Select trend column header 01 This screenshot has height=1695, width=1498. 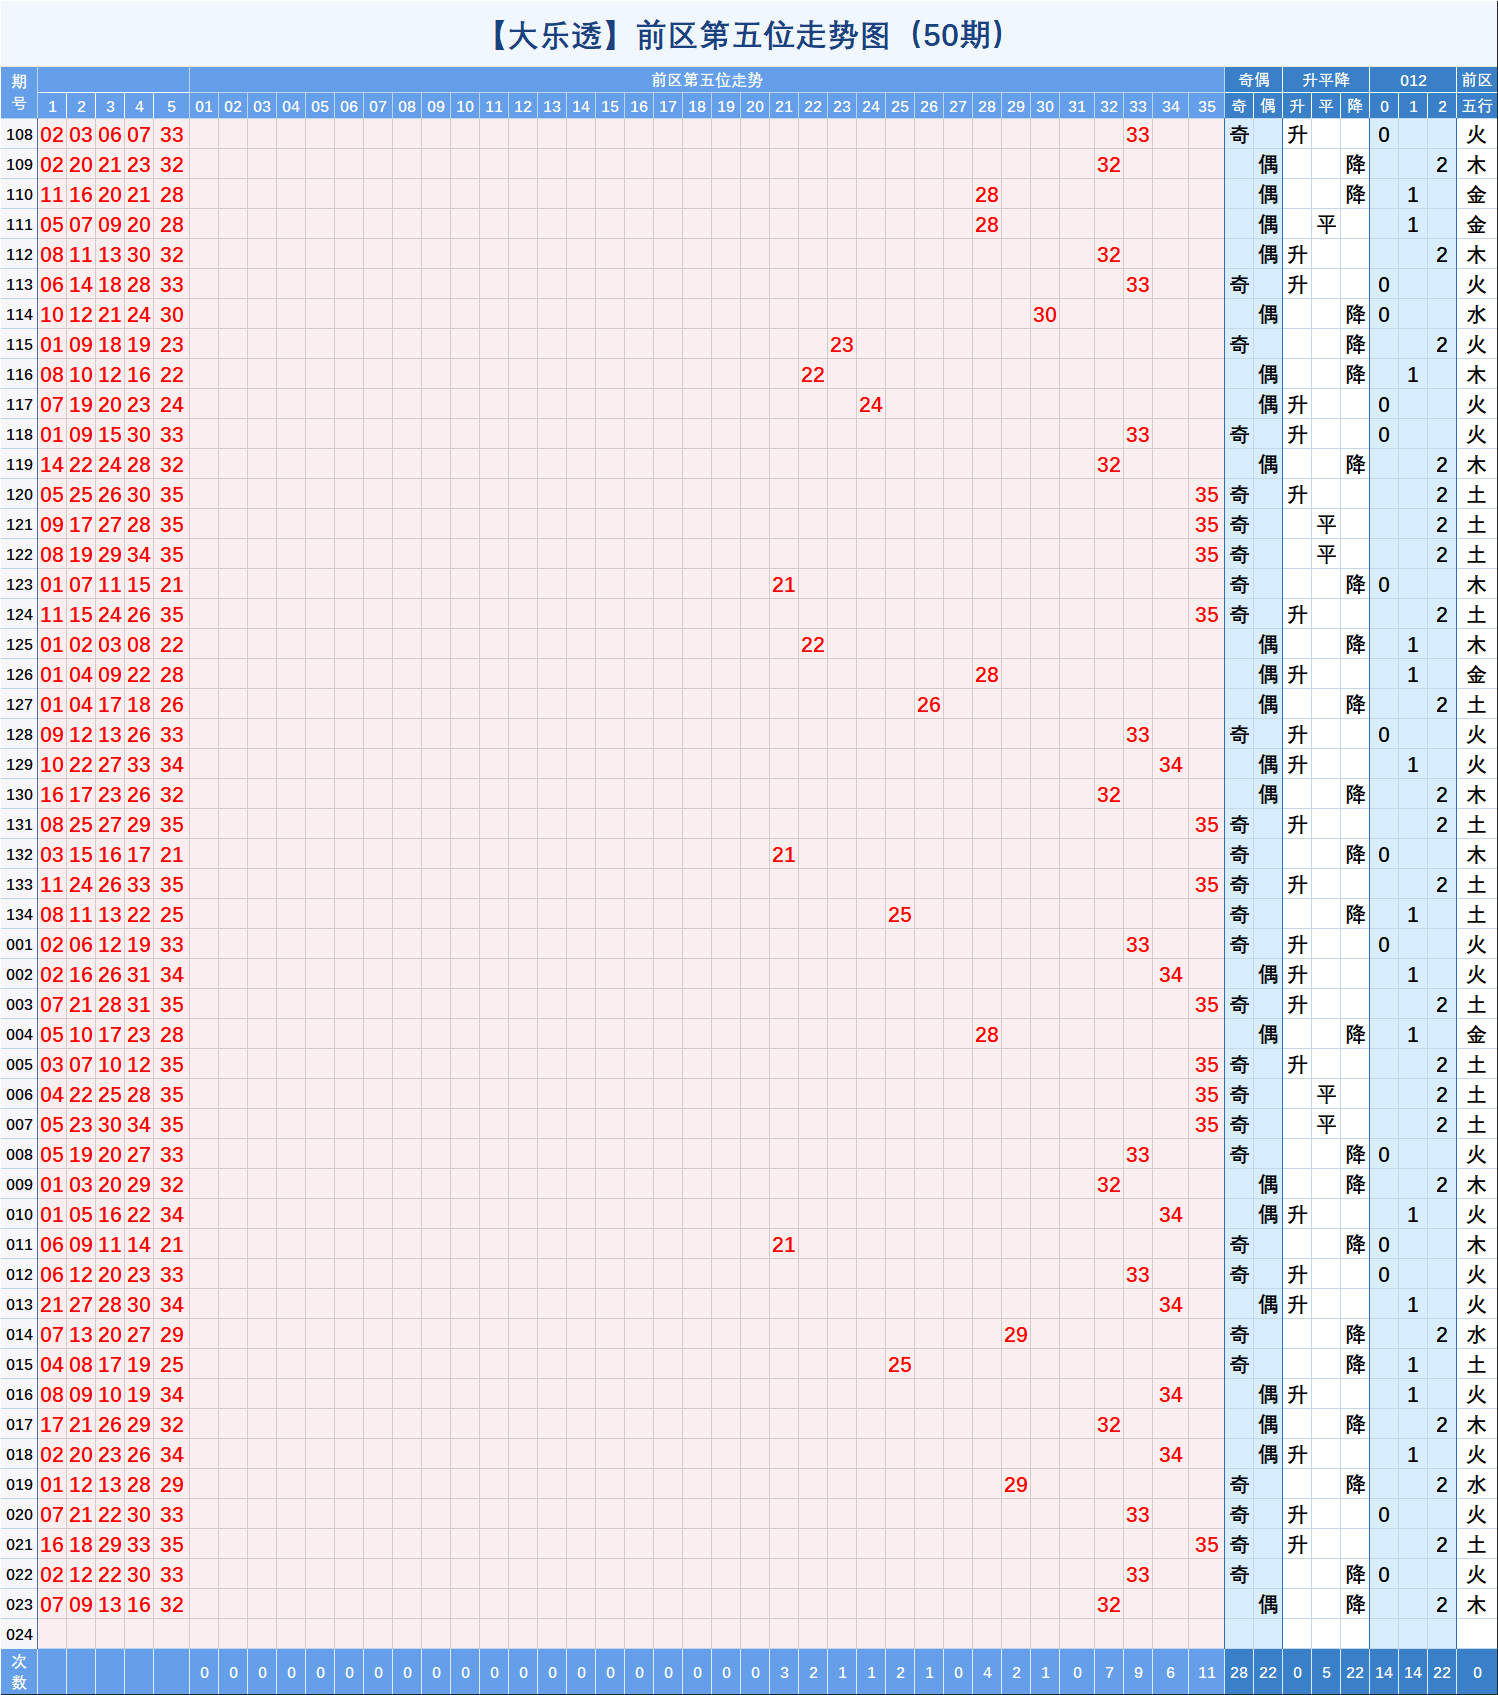204,106
